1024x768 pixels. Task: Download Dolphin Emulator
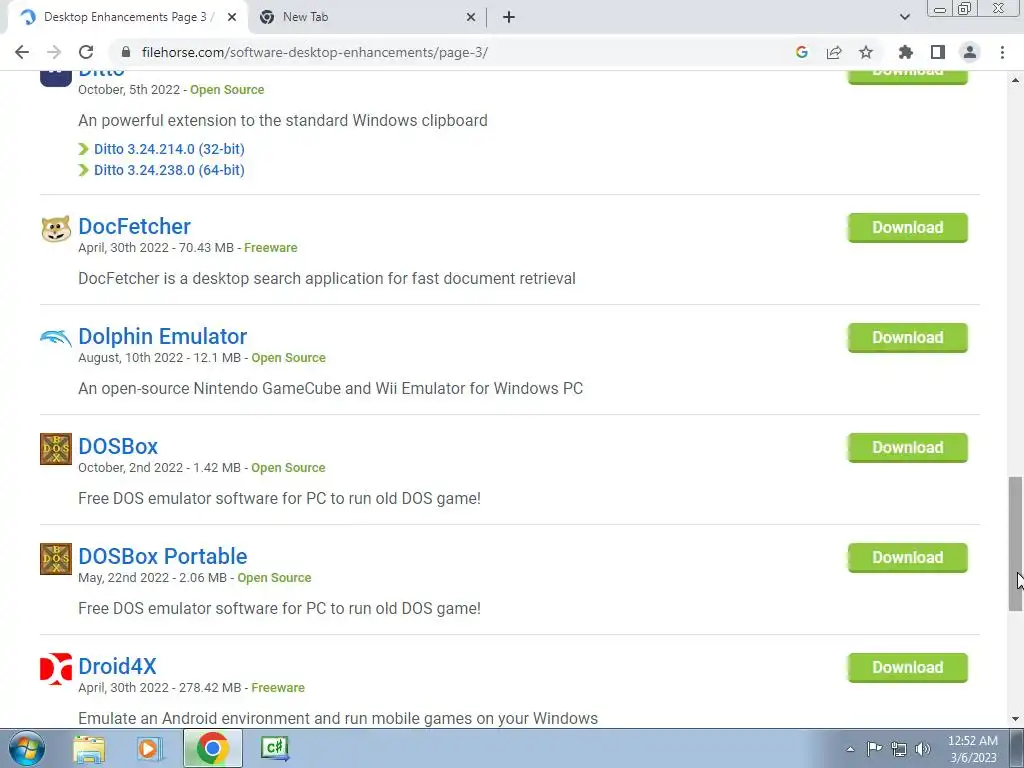[908, 338]
